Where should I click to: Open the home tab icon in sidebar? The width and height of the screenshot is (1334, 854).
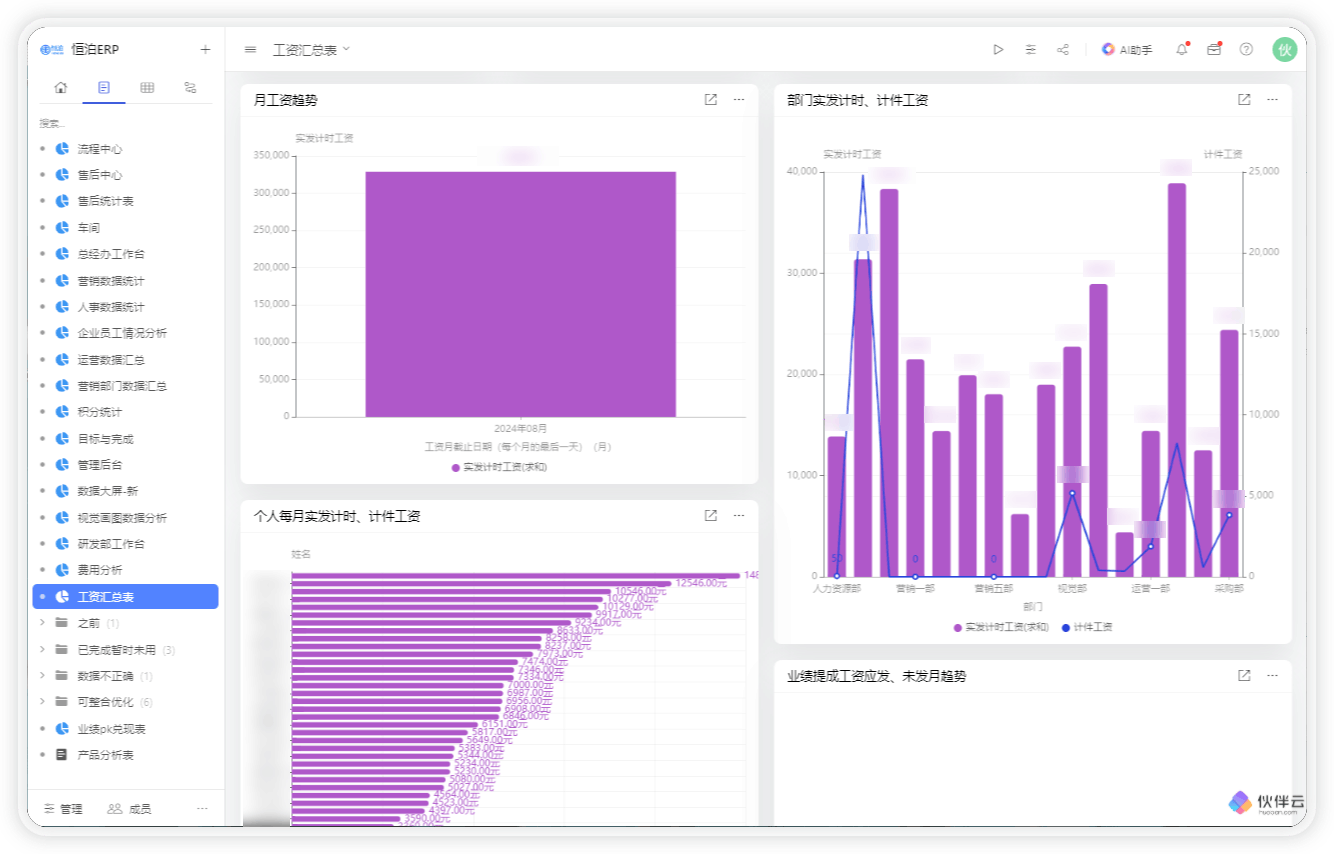[60, 88]
